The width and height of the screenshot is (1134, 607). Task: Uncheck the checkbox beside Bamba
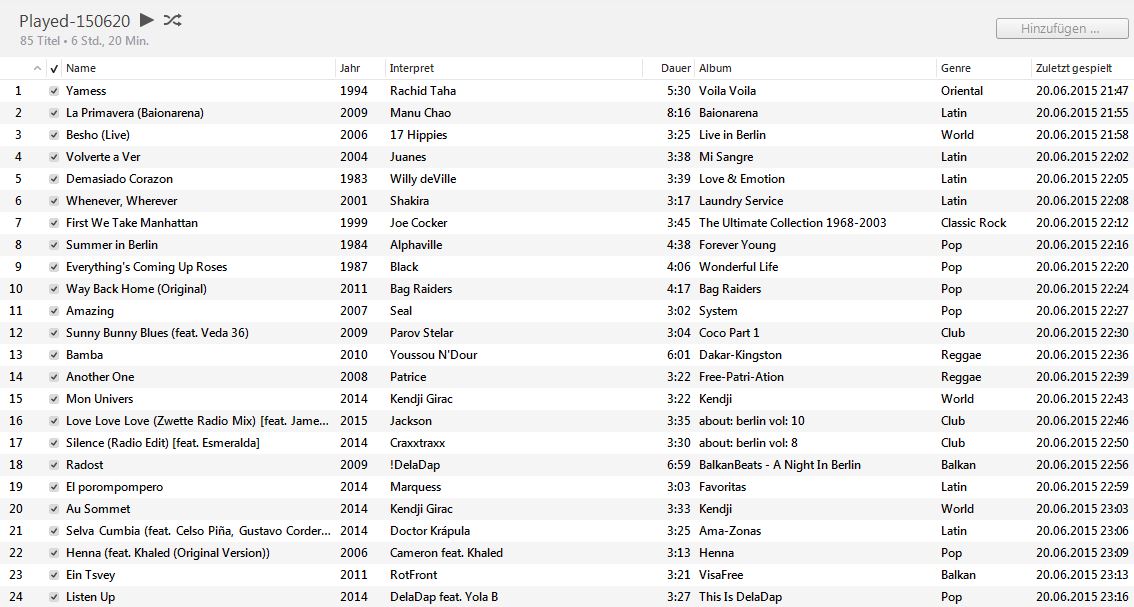pos(54,354)
